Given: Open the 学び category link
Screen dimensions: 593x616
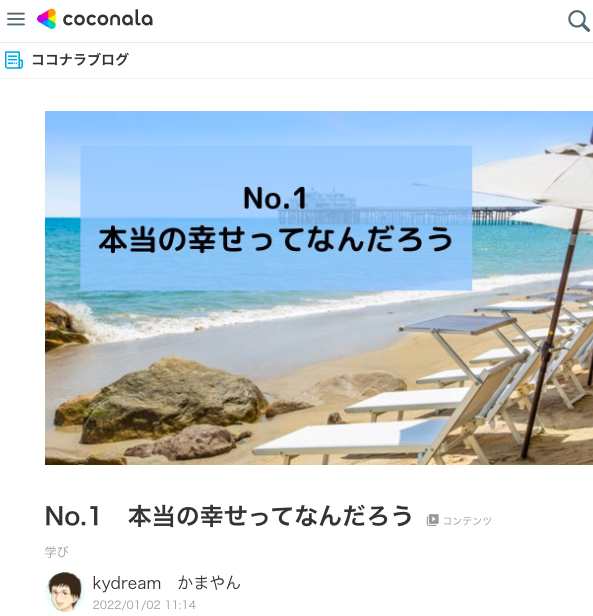Looking at the screenshot, I should (56, 552).
